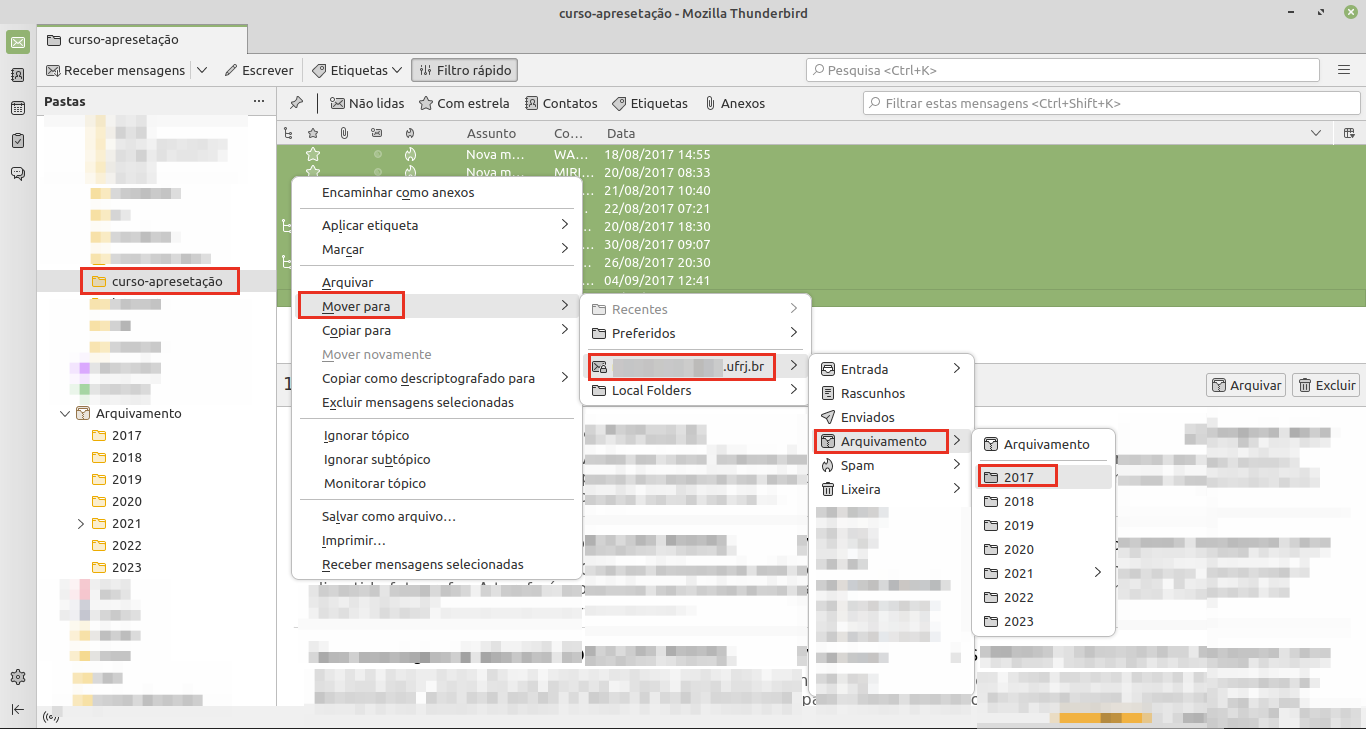Click the Pesquisa global search field
Viewport: 1366px width, 729px height.
[1063, 70]
